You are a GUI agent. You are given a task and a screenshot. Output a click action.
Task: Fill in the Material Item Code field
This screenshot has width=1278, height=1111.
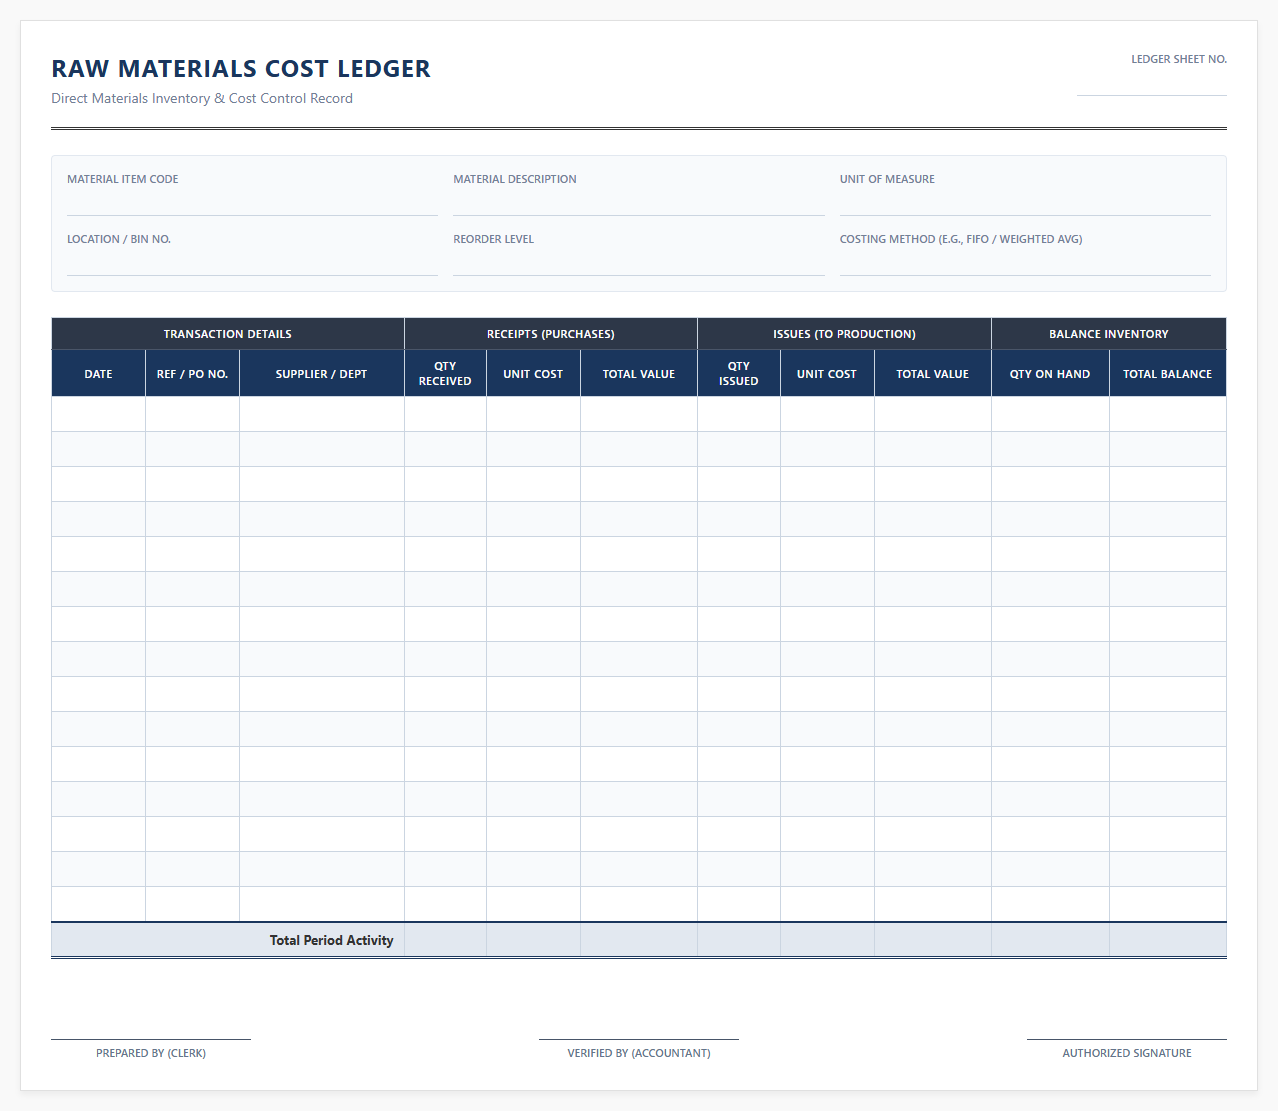coord(252,204)
